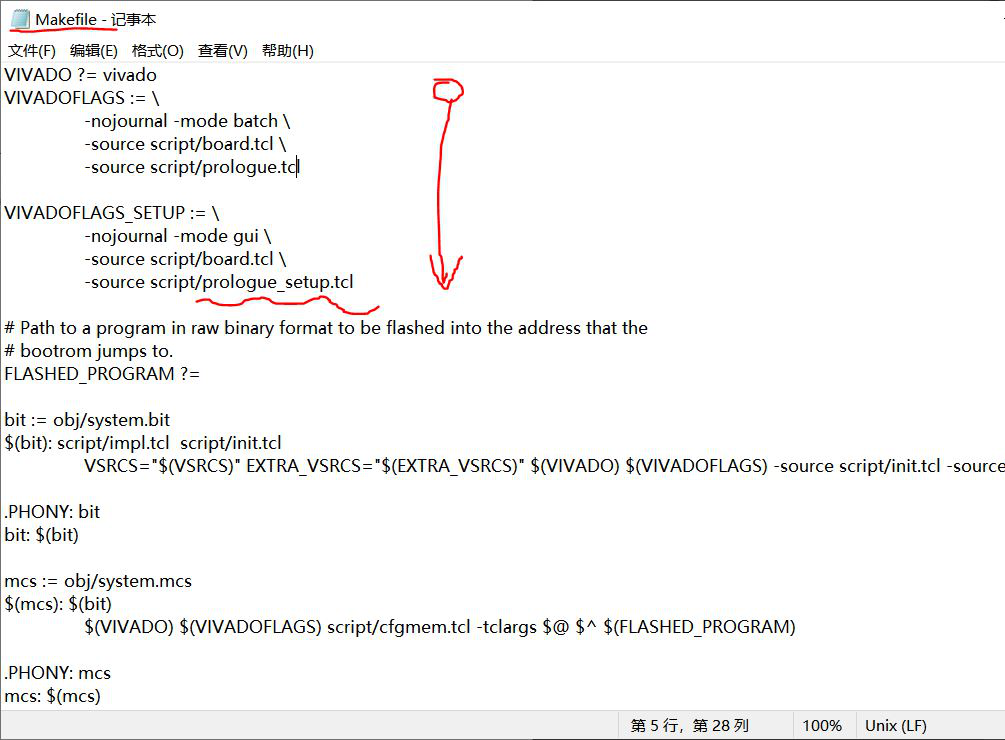Place cursor on -nojournal -mode batch line
Screen dimensions: 1005x740
pyautogui.click(x=187, y=121)
